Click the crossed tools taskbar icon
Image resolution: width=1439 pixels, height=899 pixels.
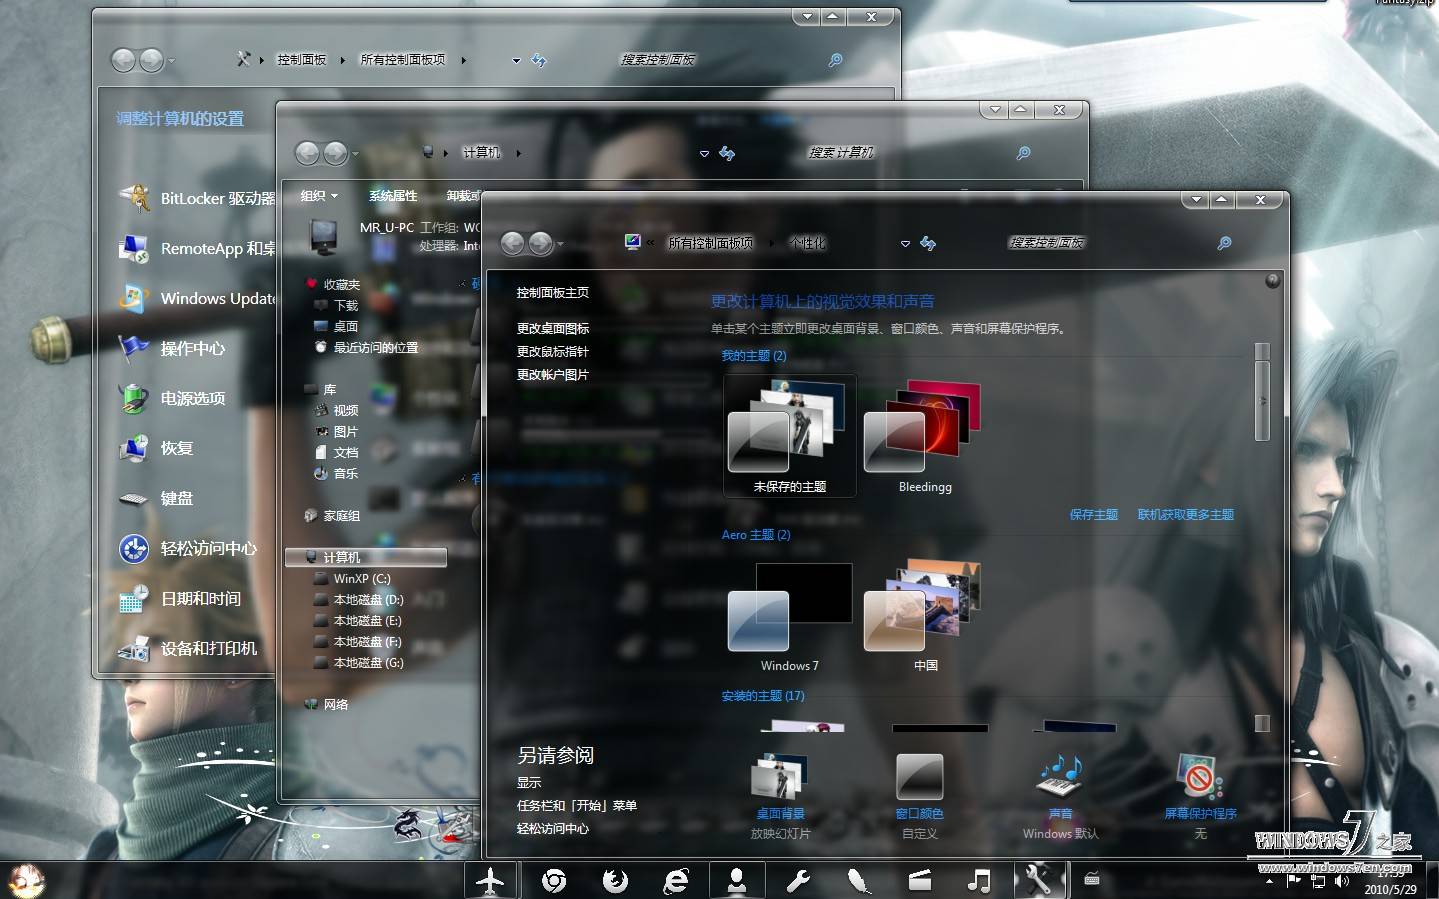click(x=1039, y=880)
